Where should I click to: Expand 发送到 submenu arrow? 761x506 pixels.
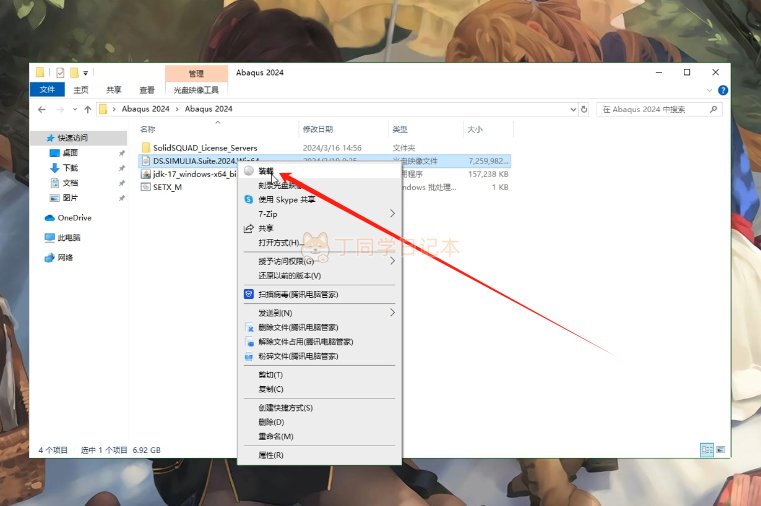coord(393,313)
